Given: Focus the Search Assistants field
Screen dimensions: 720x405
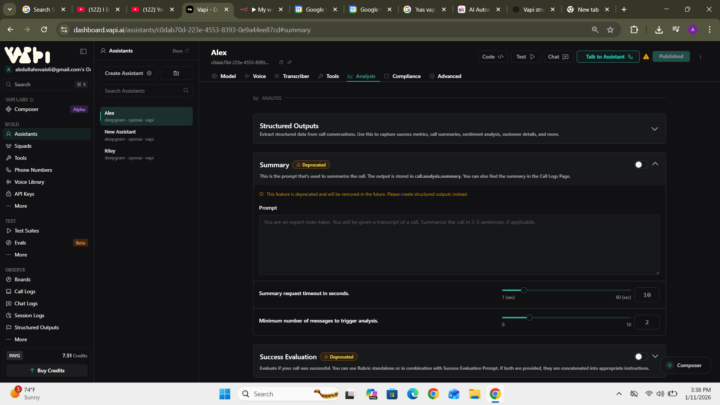Looking at the screenshot, I should 146,91.
